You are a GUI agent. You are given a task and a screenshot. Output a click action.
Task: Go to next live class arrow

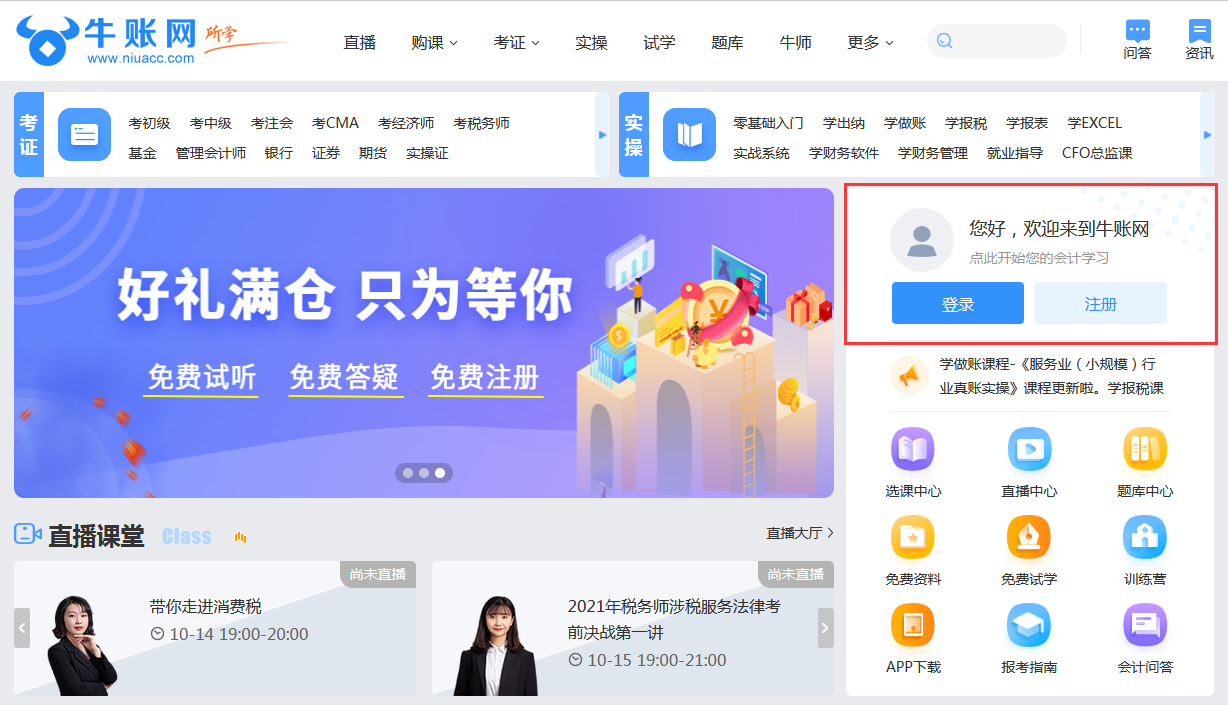[825, 628]
